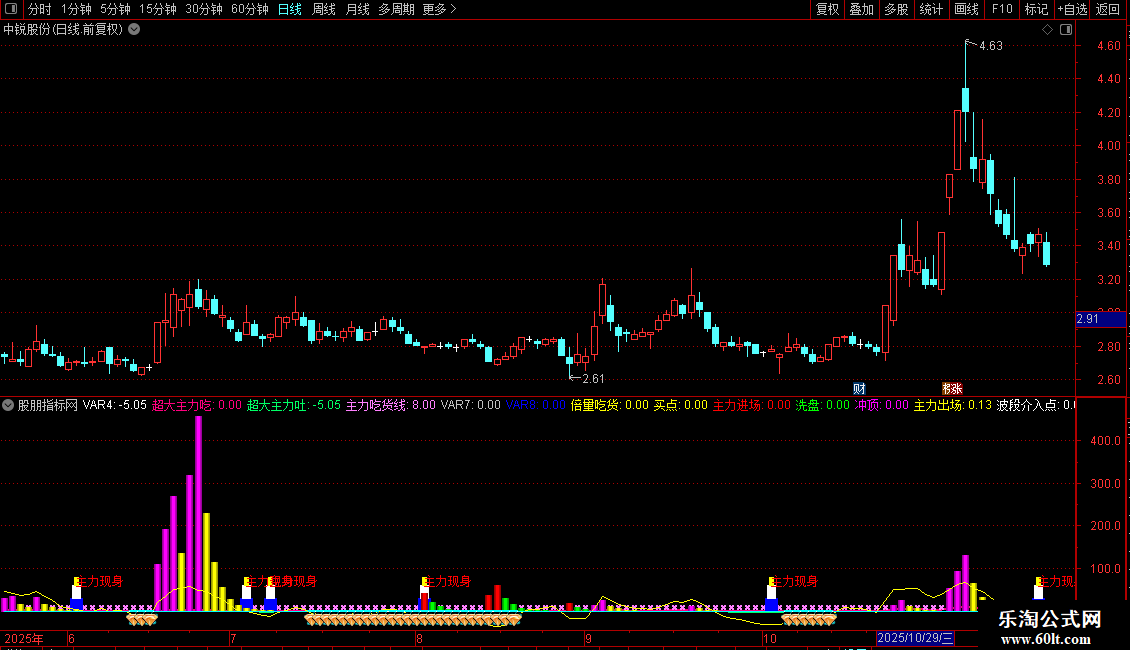The height and width of the screenshot is (650, 1130).
Task: Click the 2.61 low price annotation
Action: point(593,378)
